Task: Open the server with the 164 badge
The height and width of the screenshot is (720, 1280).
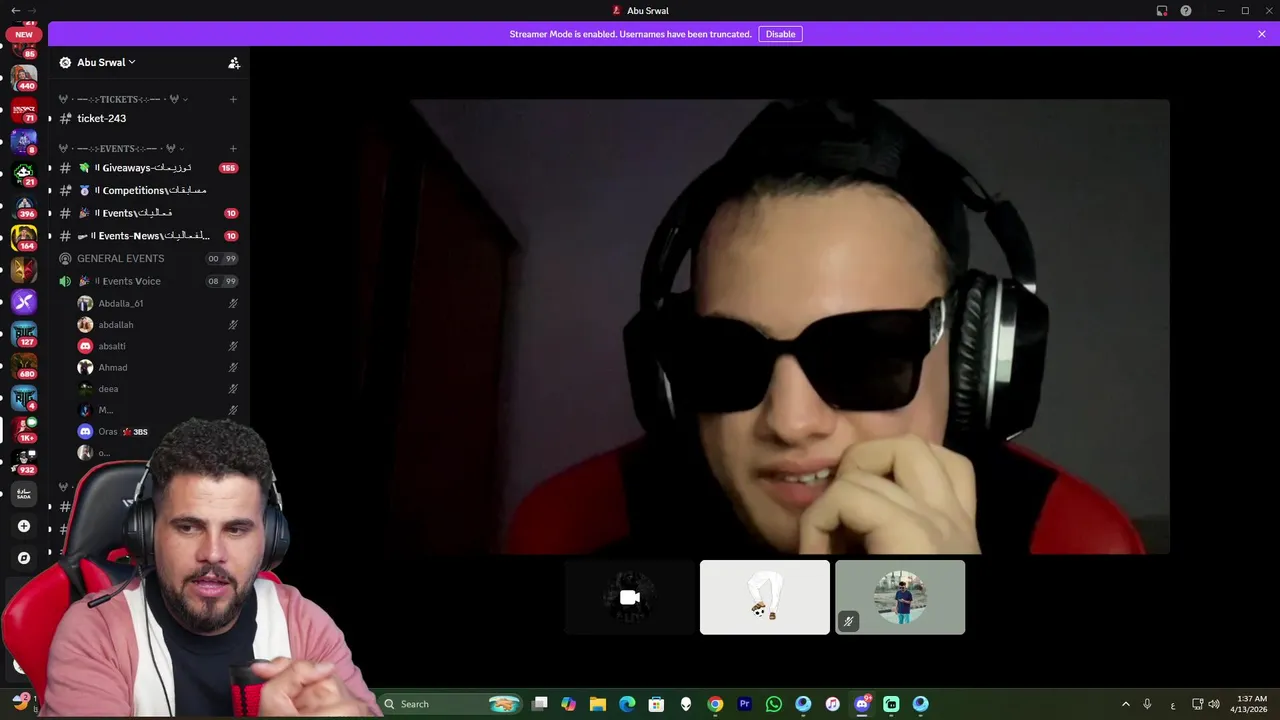Action: (24, 237)
